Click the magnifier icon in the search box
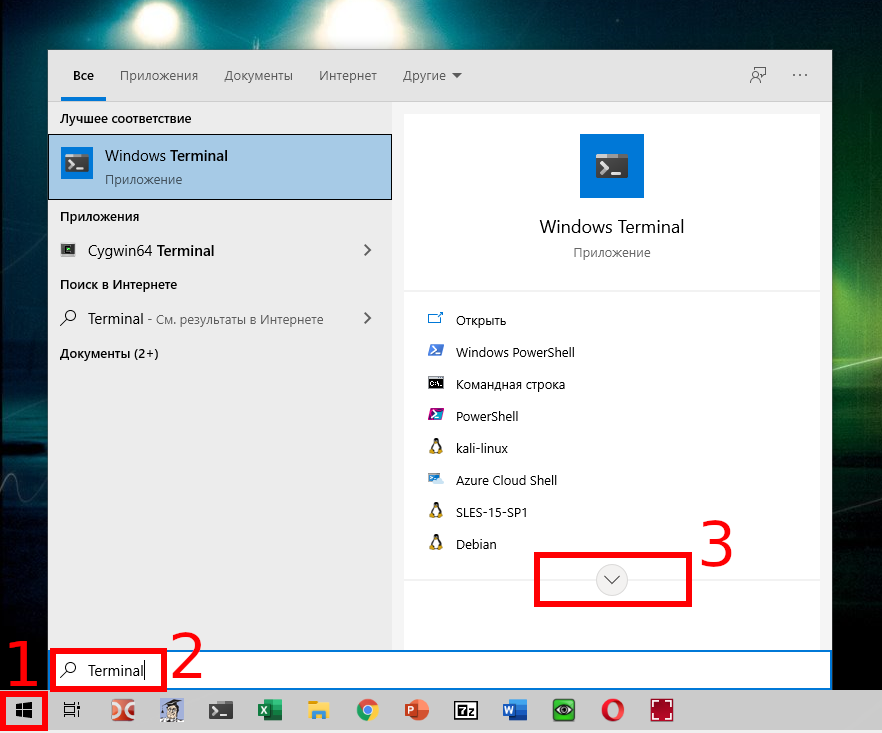This screenshot has width=882, height=733. point(69,669)
